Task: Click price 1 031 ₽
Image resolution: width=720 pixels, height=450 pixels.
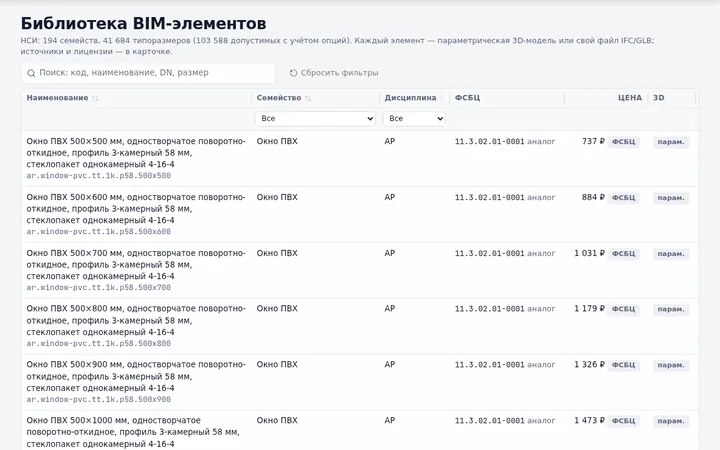Action: tap(589, 253)
